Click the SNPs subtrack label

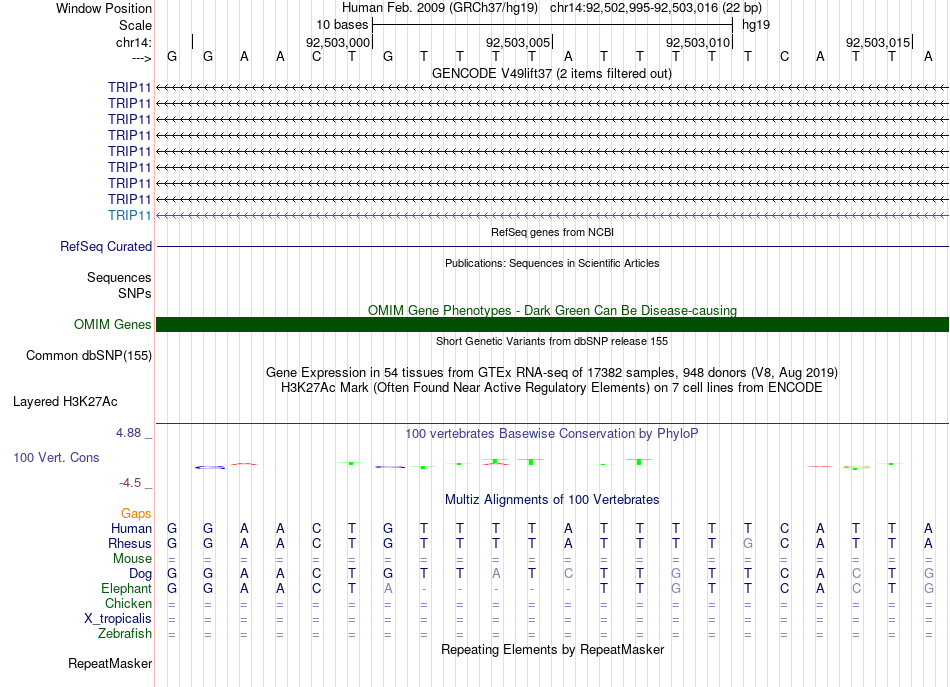click(x=135, y=293)
